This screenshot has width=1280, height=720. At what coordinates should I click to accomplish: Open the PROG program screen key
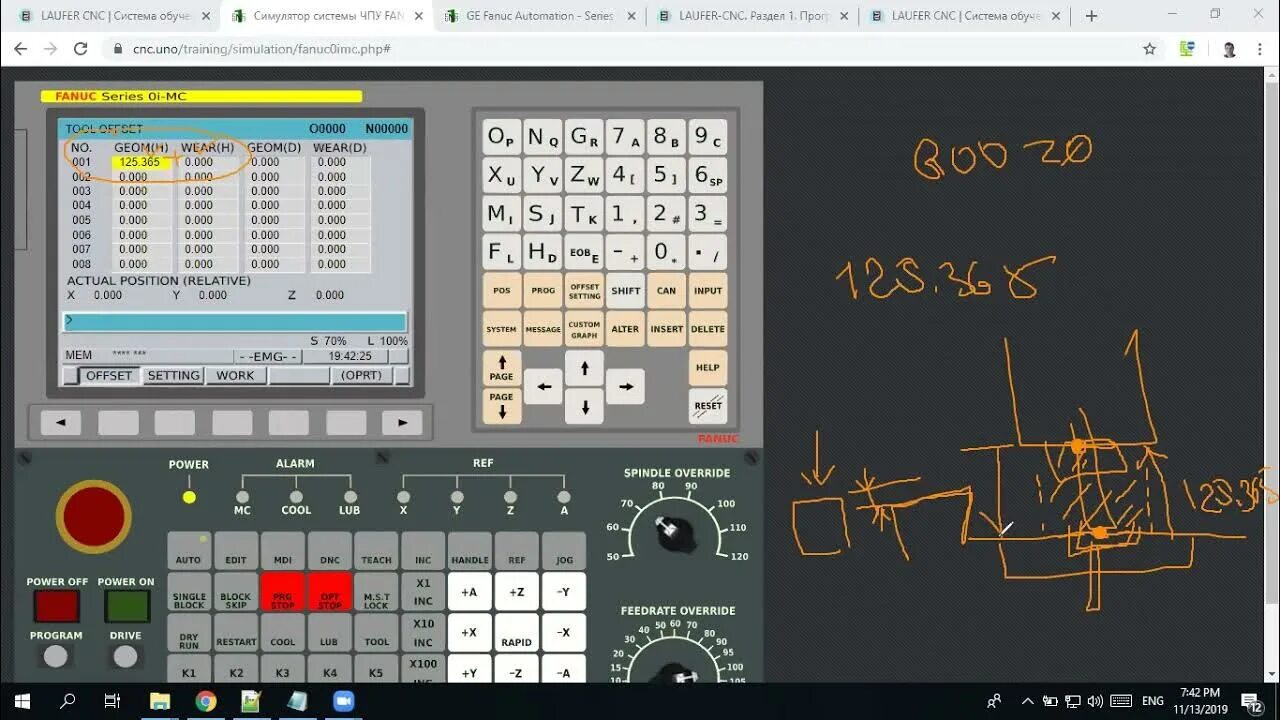pyautogui.click(x=543, y=291)
